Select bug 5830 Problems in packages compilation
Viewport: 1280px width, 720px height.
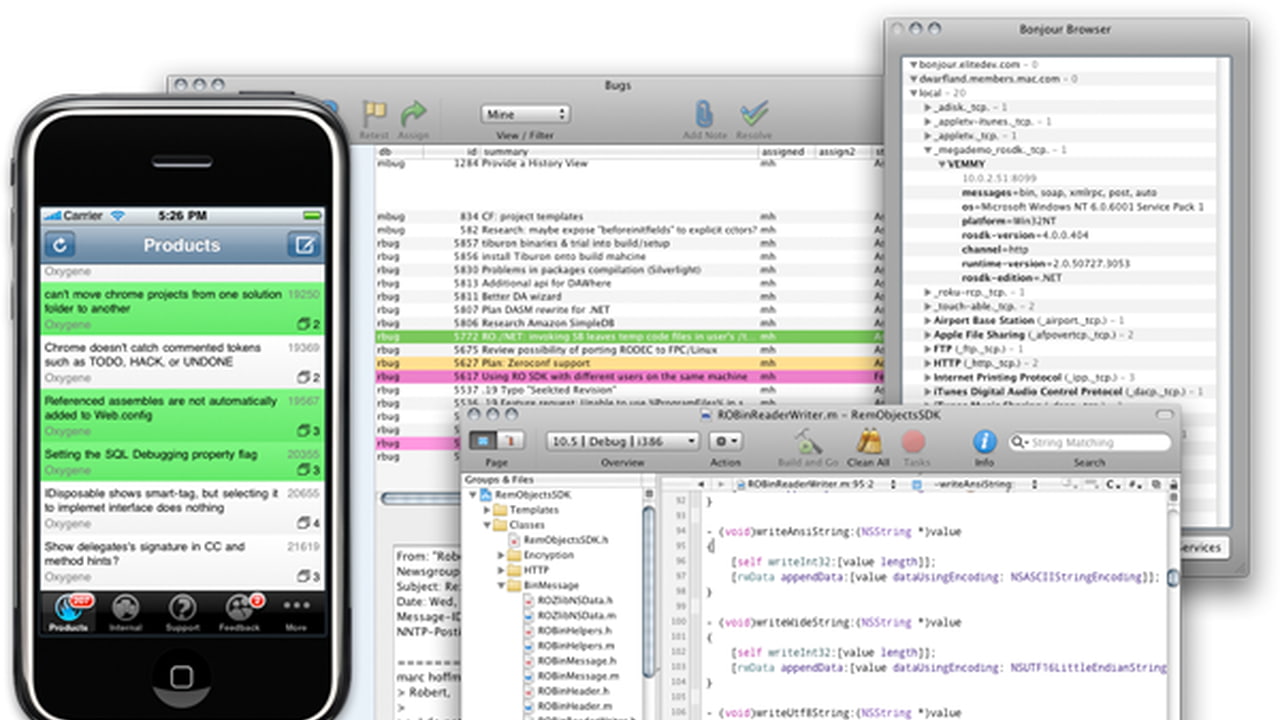point(628,270)
